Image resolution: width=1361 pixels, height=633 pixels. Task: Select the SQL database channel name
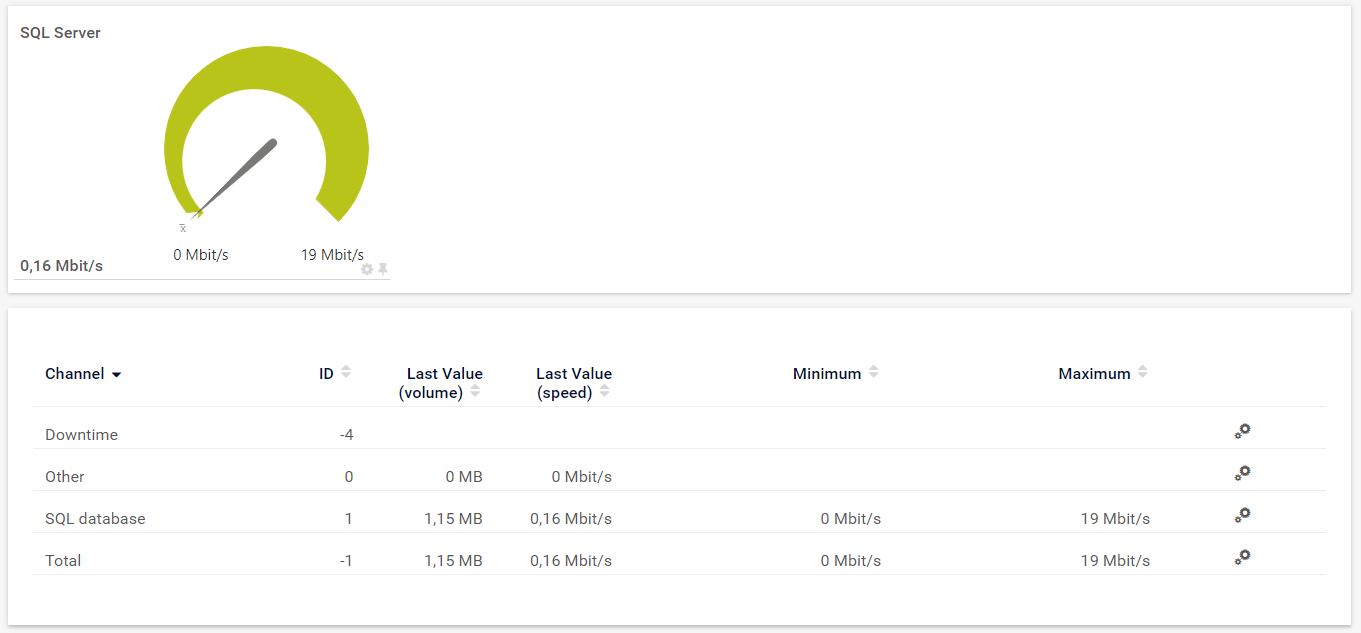click(95, 519)
